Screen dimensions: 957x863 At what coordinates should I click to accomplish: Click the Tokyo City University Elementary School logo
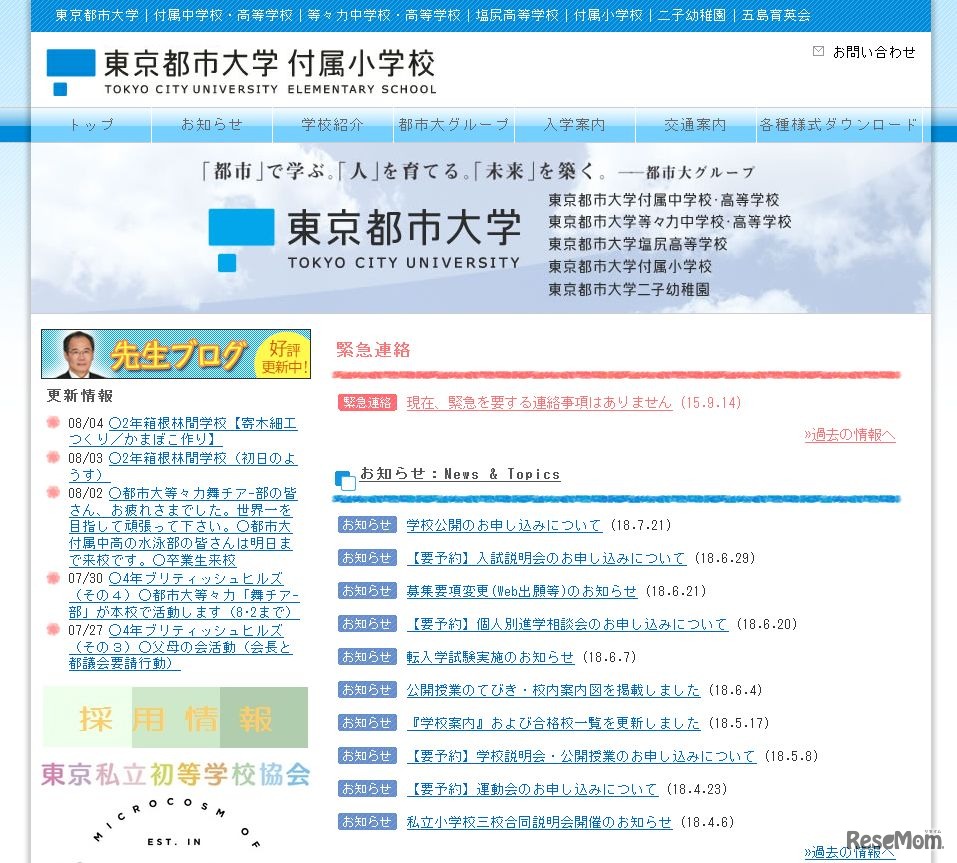[x=241, y=72]
